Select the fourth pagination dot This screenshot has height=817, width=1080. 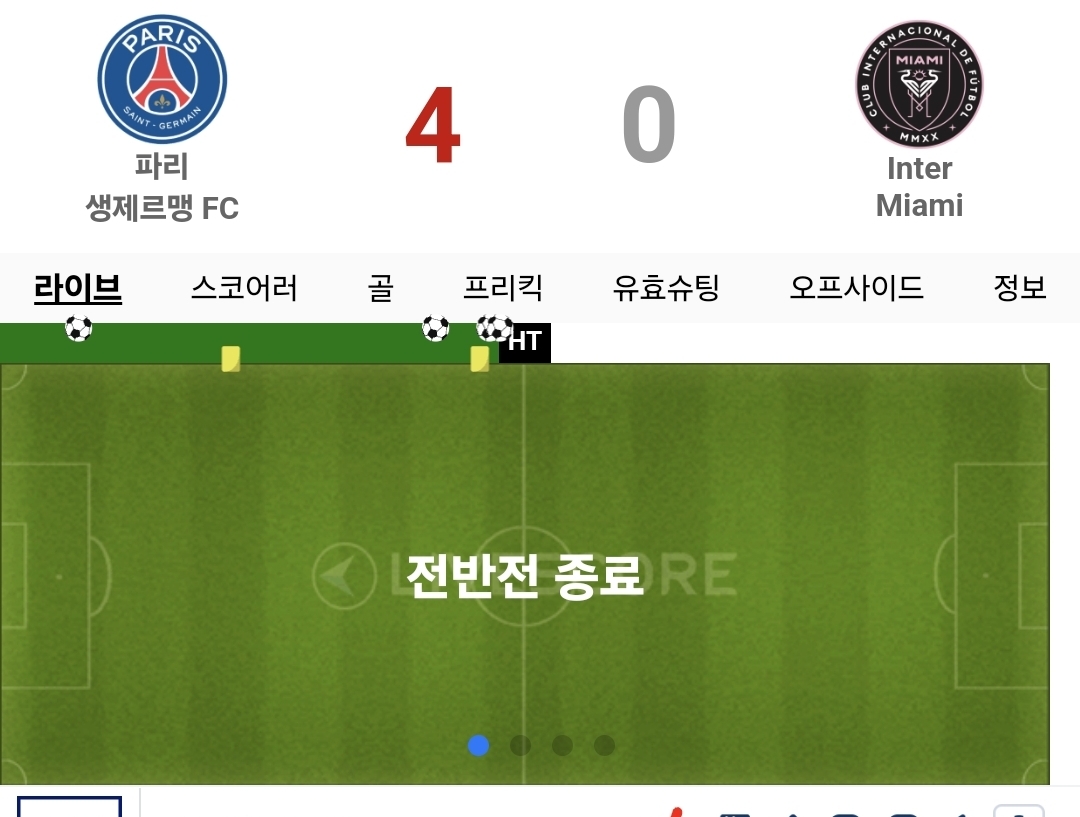tap(605, 745)
